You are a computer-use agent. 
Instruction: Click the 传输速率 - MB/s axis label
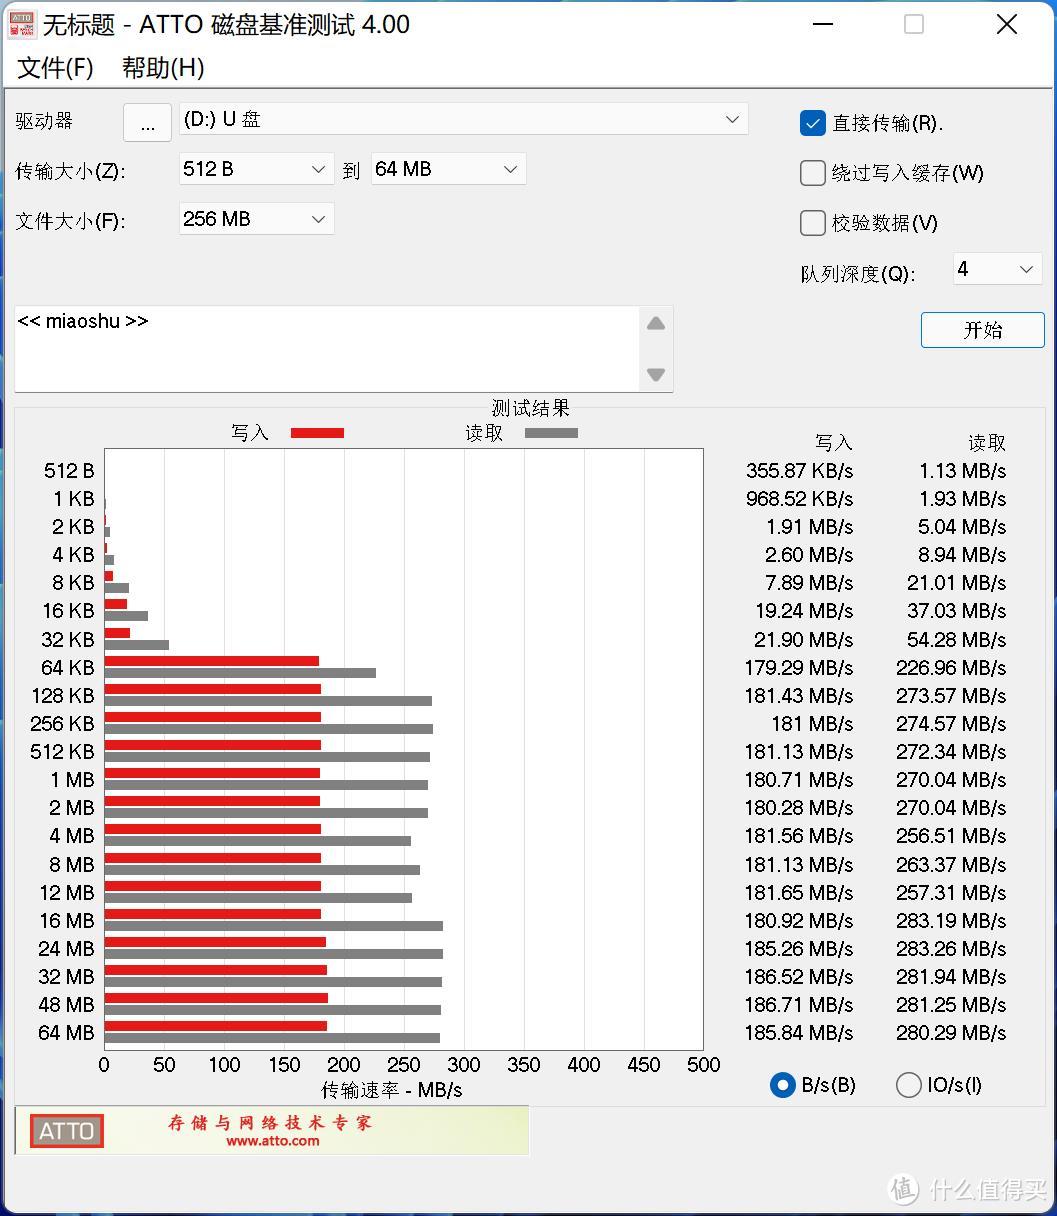click(392, 1090)
